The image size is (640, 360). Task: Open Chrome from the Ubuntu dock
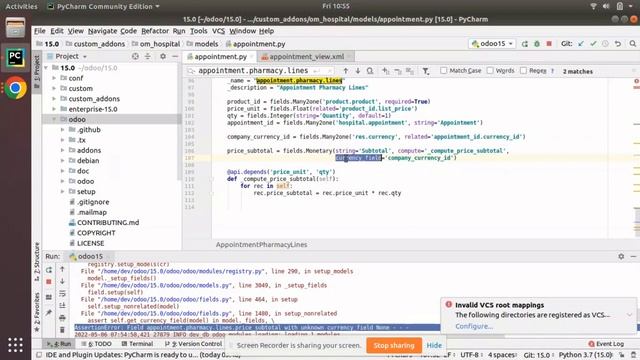click(x=16, y=88)
